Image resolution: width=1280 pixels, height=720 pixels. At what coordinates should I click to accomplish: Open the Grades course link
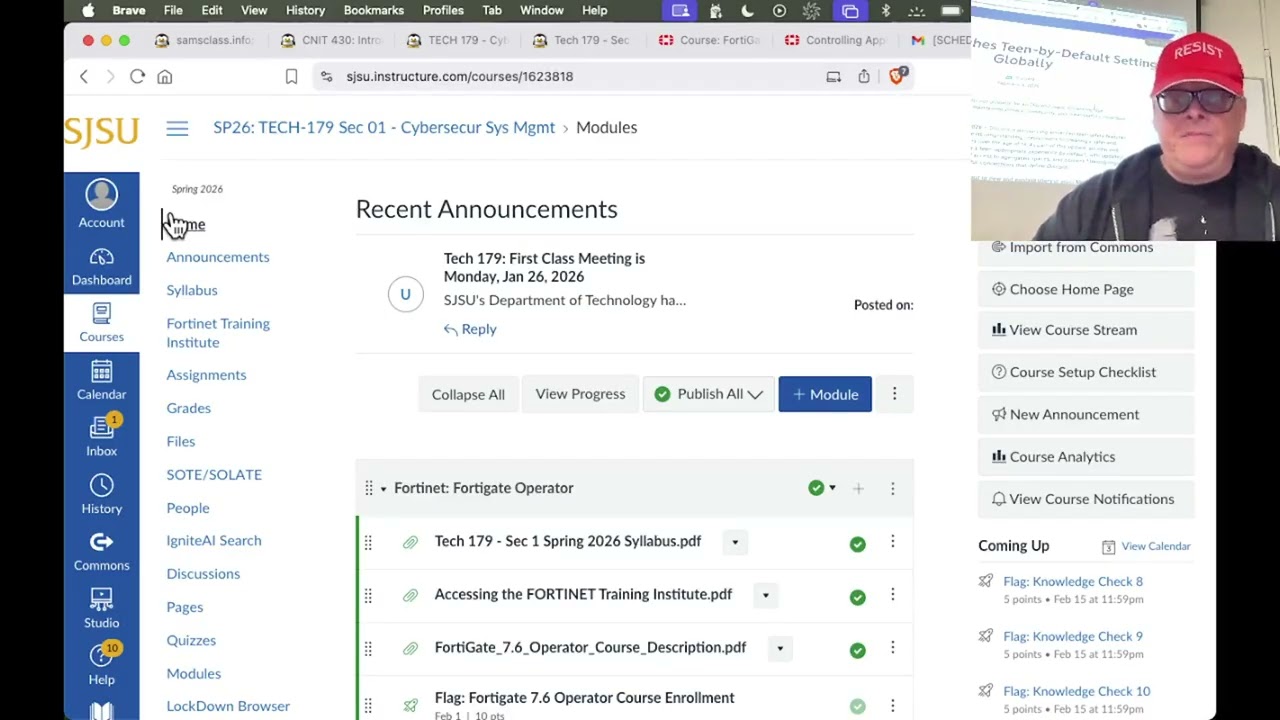tap(188, 408)
